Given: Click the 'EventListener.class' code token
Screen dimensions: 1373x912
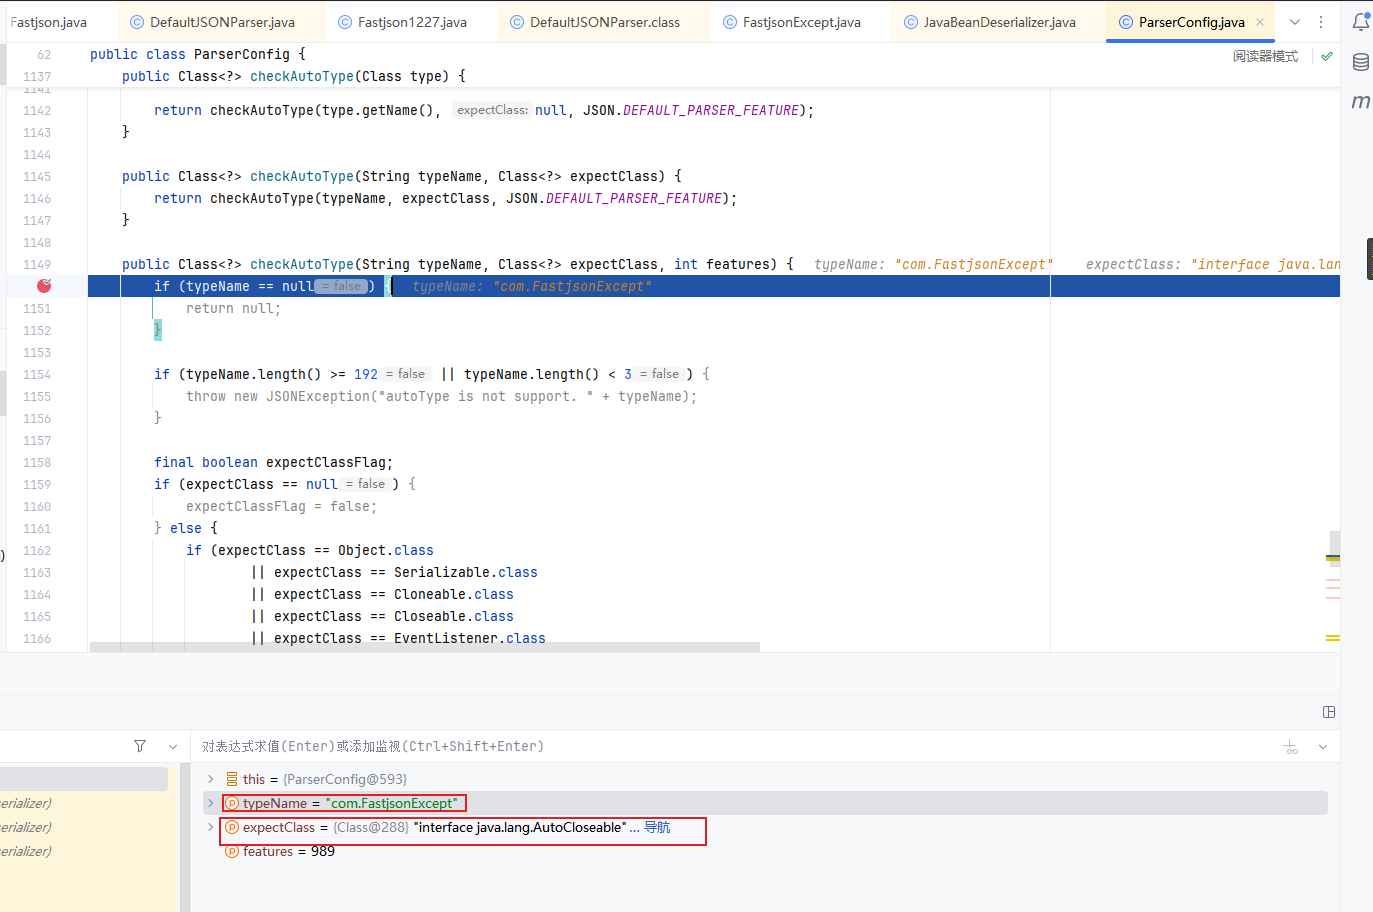Looking at the screenshot, I should [470, 638].
